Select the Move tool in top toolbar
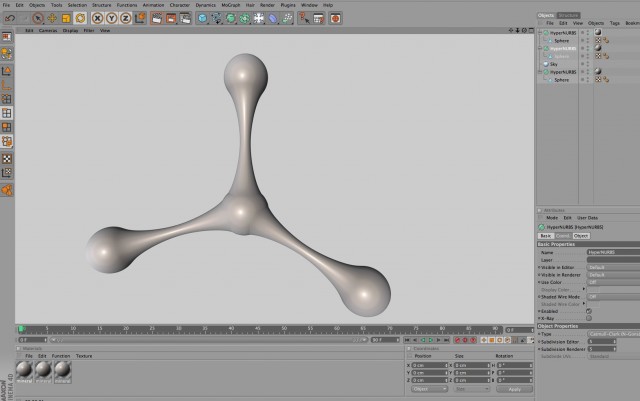Image resolution: width=640 pixels, height=401 pixels. [52, 18]
